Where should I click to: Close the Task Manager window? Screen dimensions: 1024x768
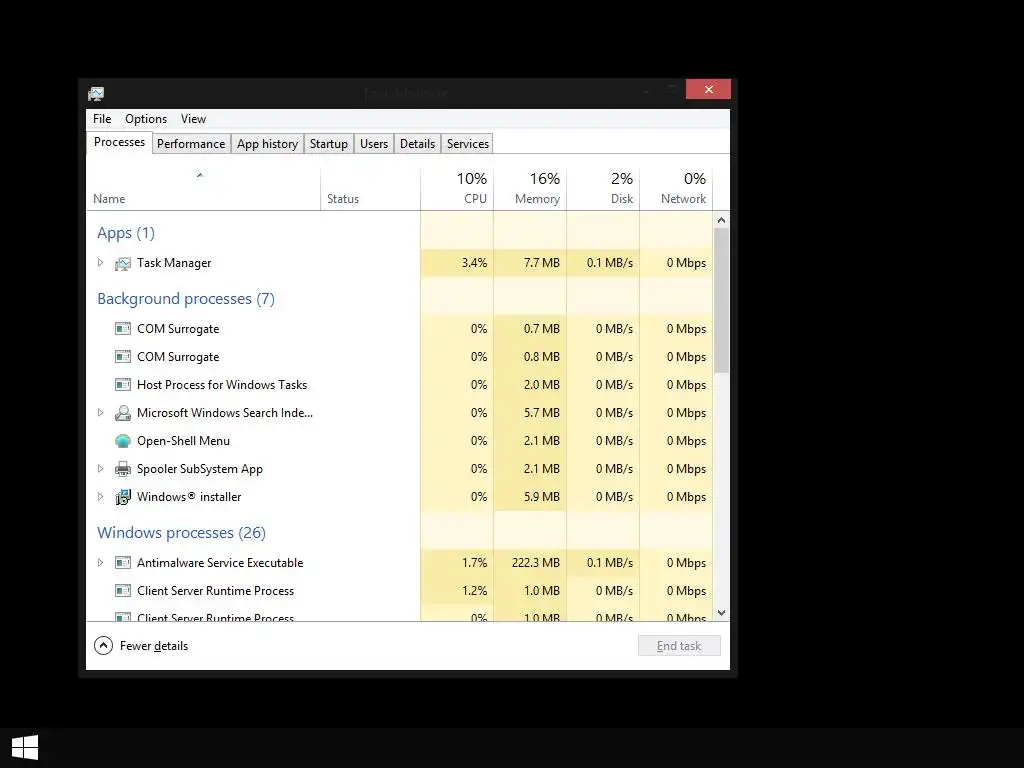click(709, 89)
